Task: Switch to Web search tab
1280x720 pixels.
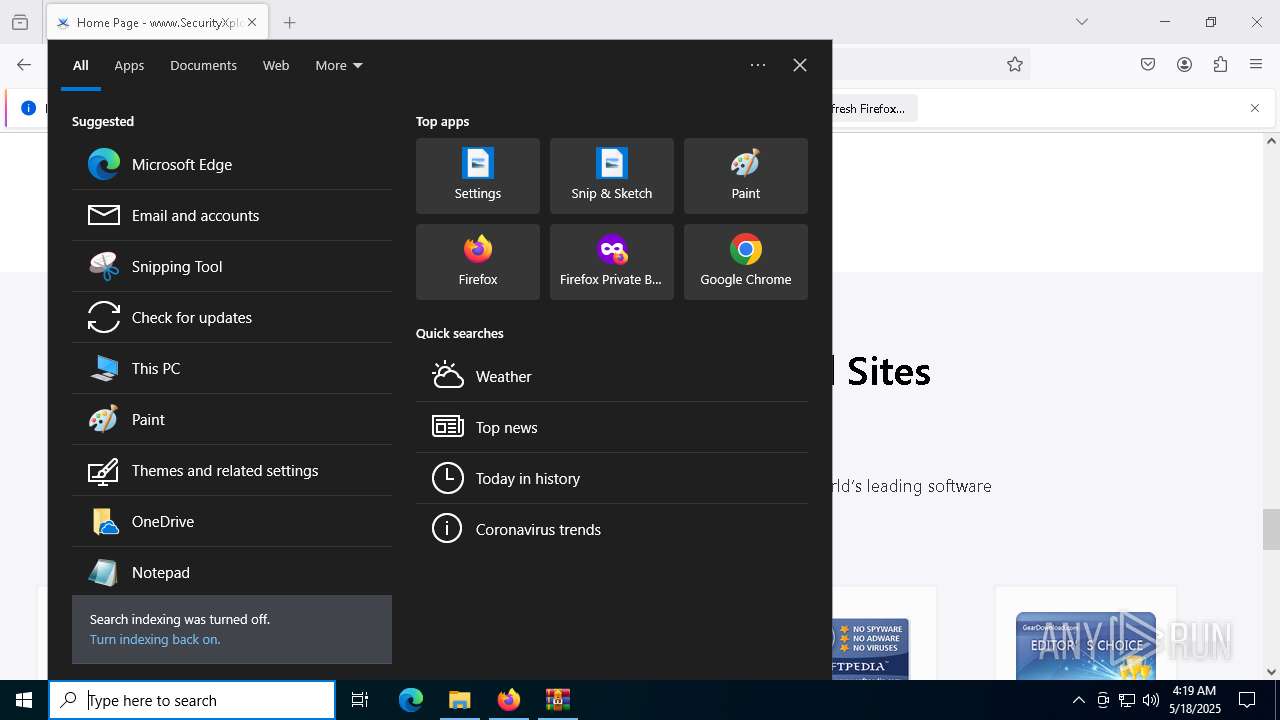Action: coord(276,65)
